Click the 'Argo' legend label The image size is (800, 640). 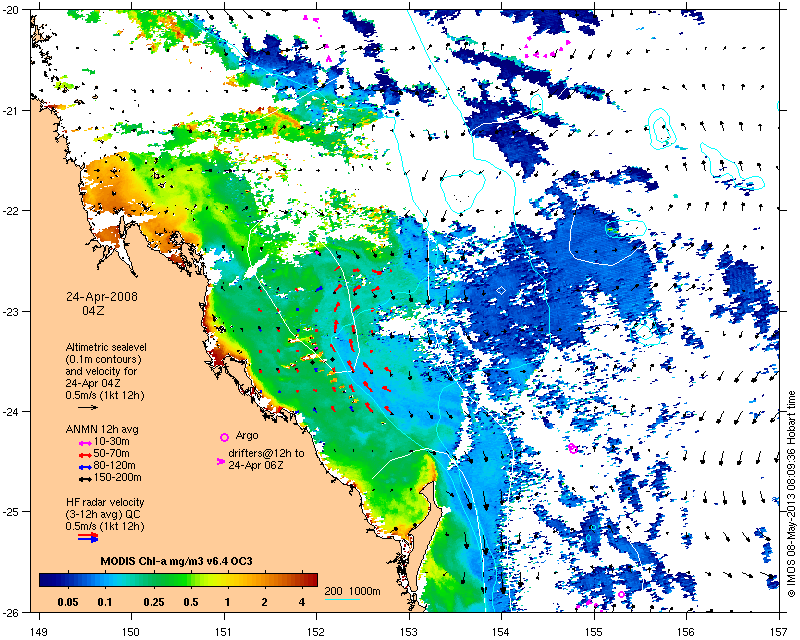247,436
